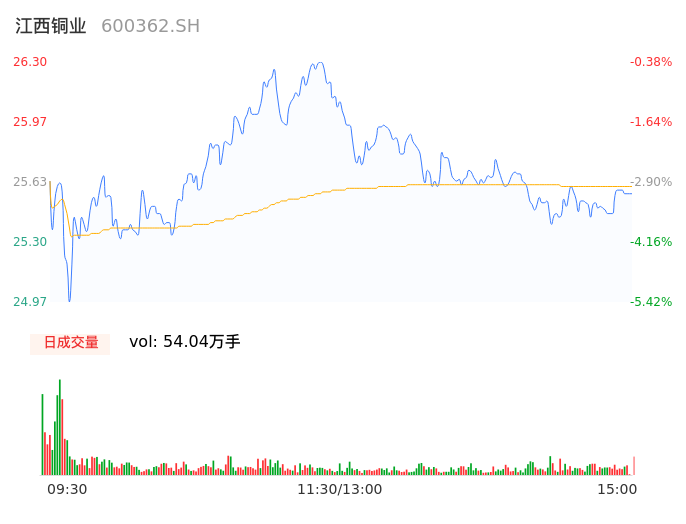Click the -5.42% percentage label
Screen dimensions: 686x524
pos(651,302)
